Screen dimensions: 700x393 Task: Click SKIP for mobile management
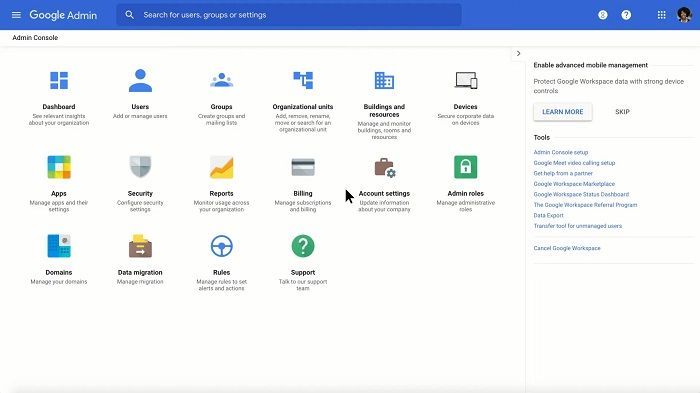pos(622,112)
